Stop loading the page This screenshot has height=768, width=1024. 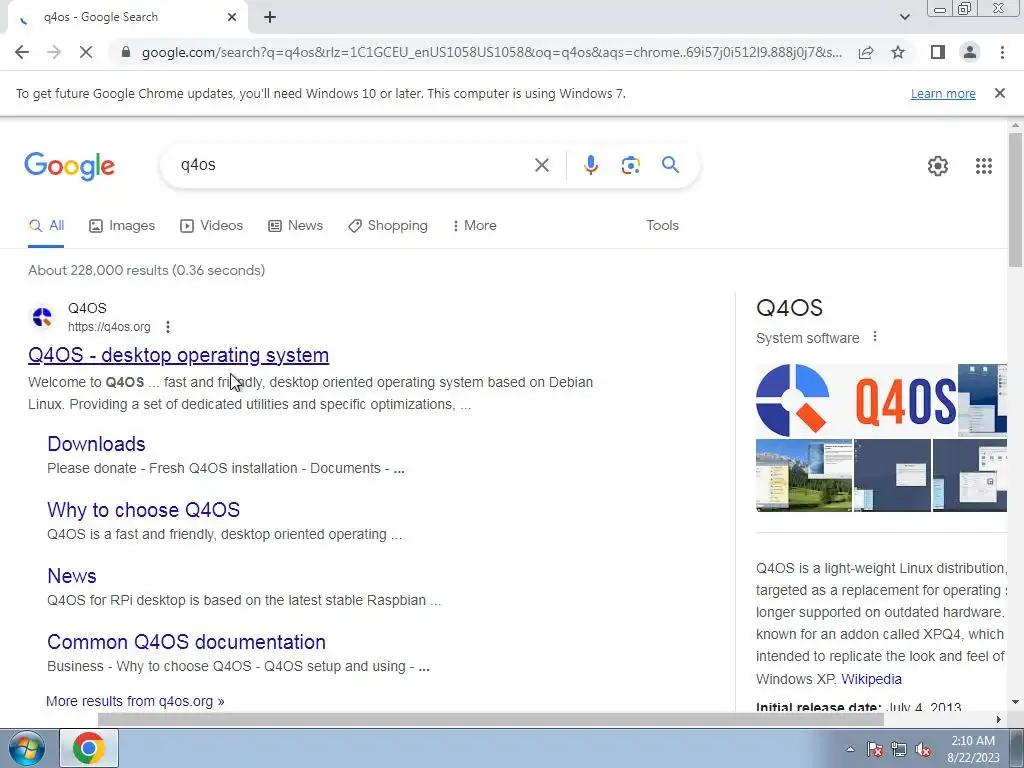point(86,52)
